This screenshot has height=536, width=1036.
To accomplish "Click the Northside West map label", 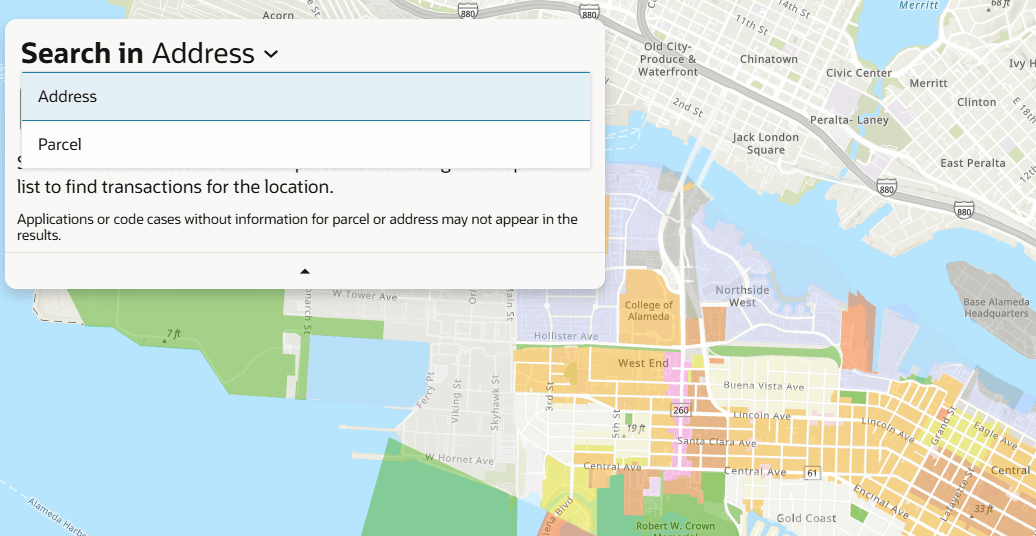I will [743, 296].
